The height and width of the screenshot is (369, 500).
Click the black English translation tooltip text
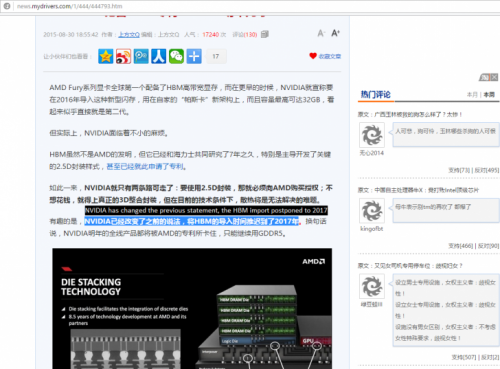(206, 210)
